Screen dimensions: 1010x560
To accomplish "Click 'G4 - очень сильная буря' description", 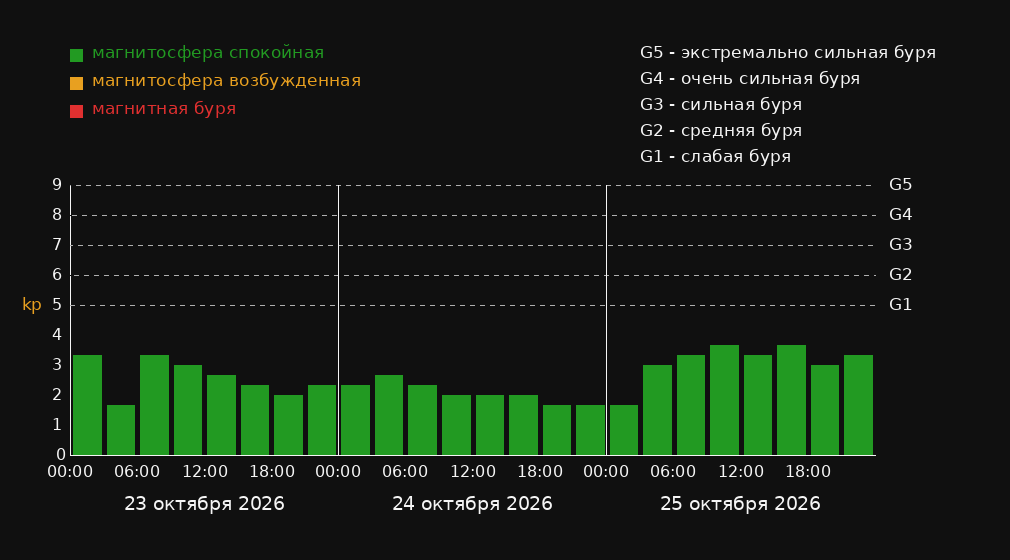I will (750, 79).
